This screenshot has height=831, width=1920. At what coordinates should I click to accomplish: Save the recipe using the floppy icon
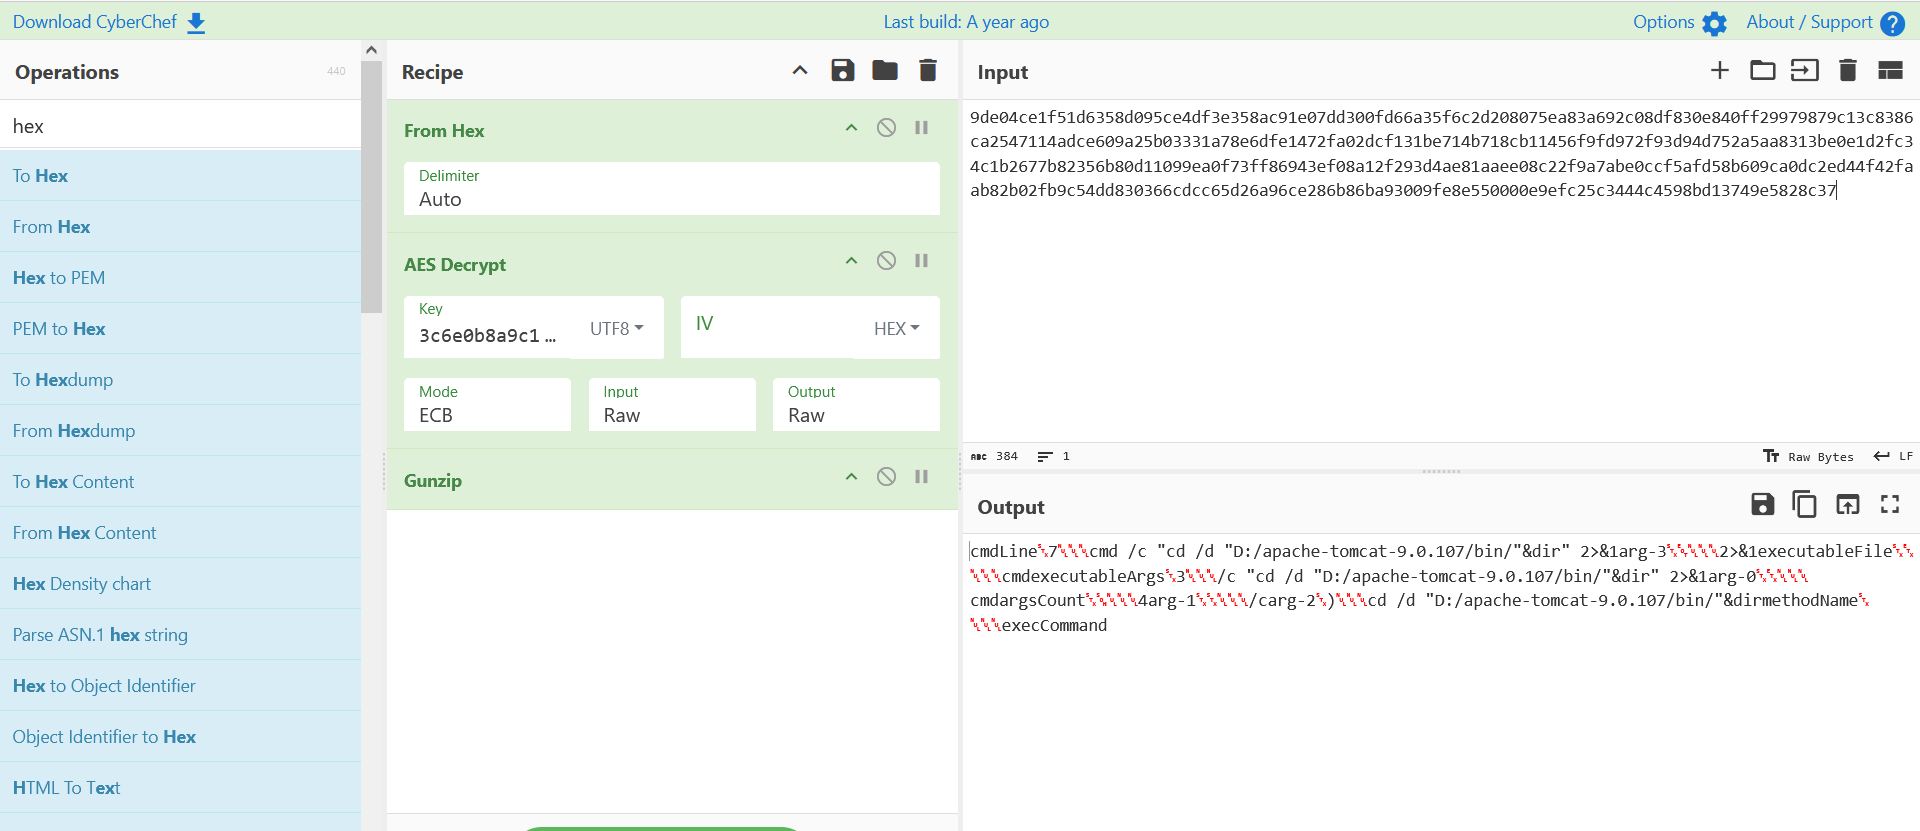pos(843,70)
